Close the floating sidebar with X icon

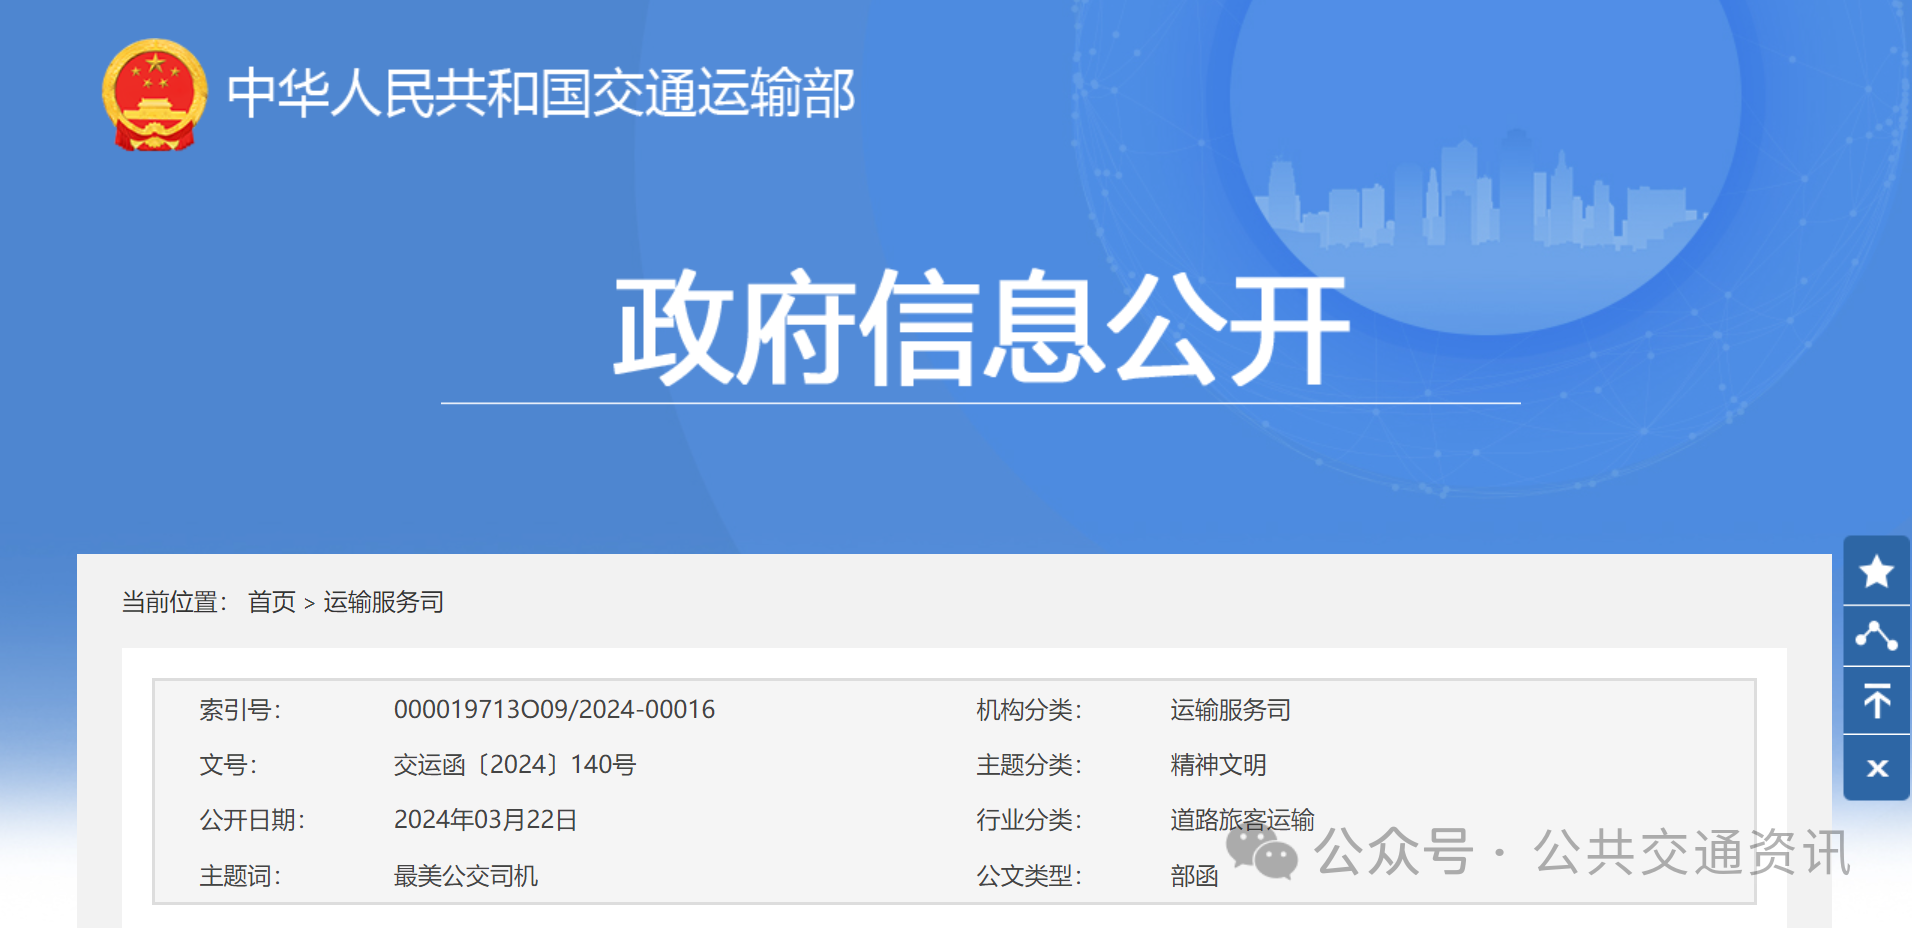pos(1876,768)
